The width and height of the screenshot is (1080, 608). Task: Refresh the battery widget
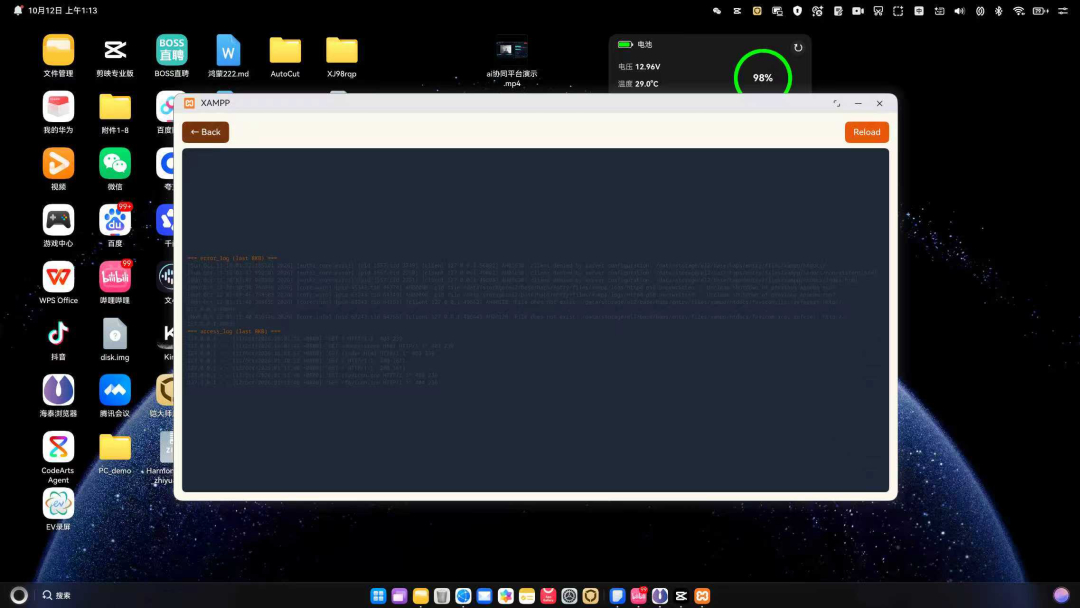798,48
